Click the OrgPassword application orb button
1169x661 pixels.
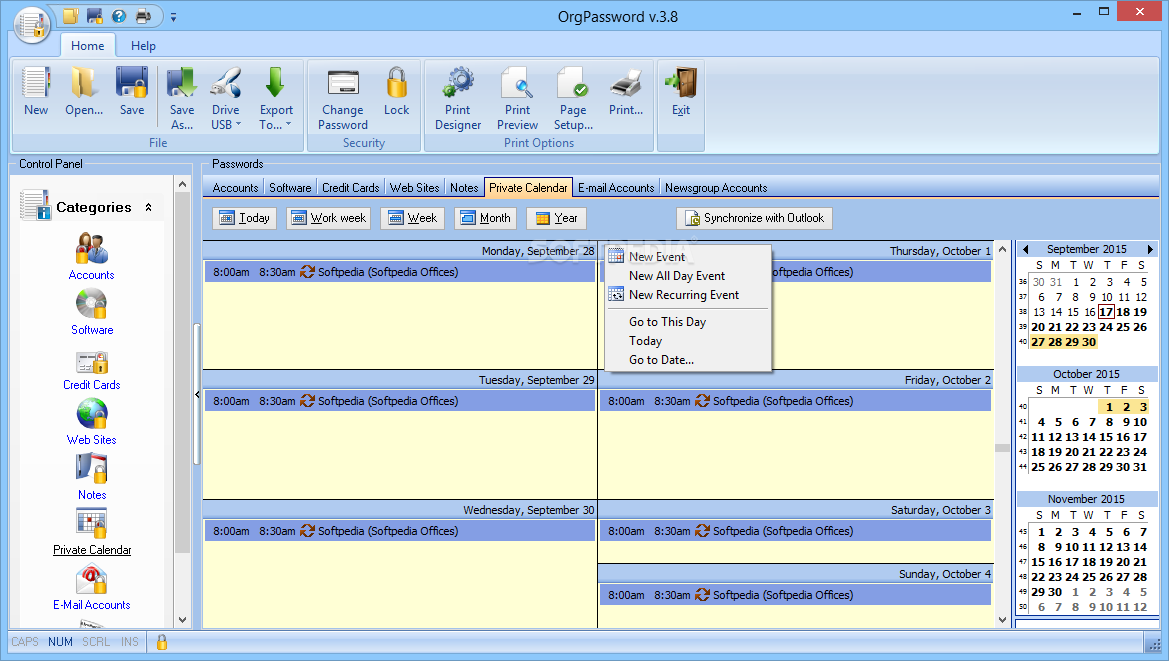click(x=31, y=25)
